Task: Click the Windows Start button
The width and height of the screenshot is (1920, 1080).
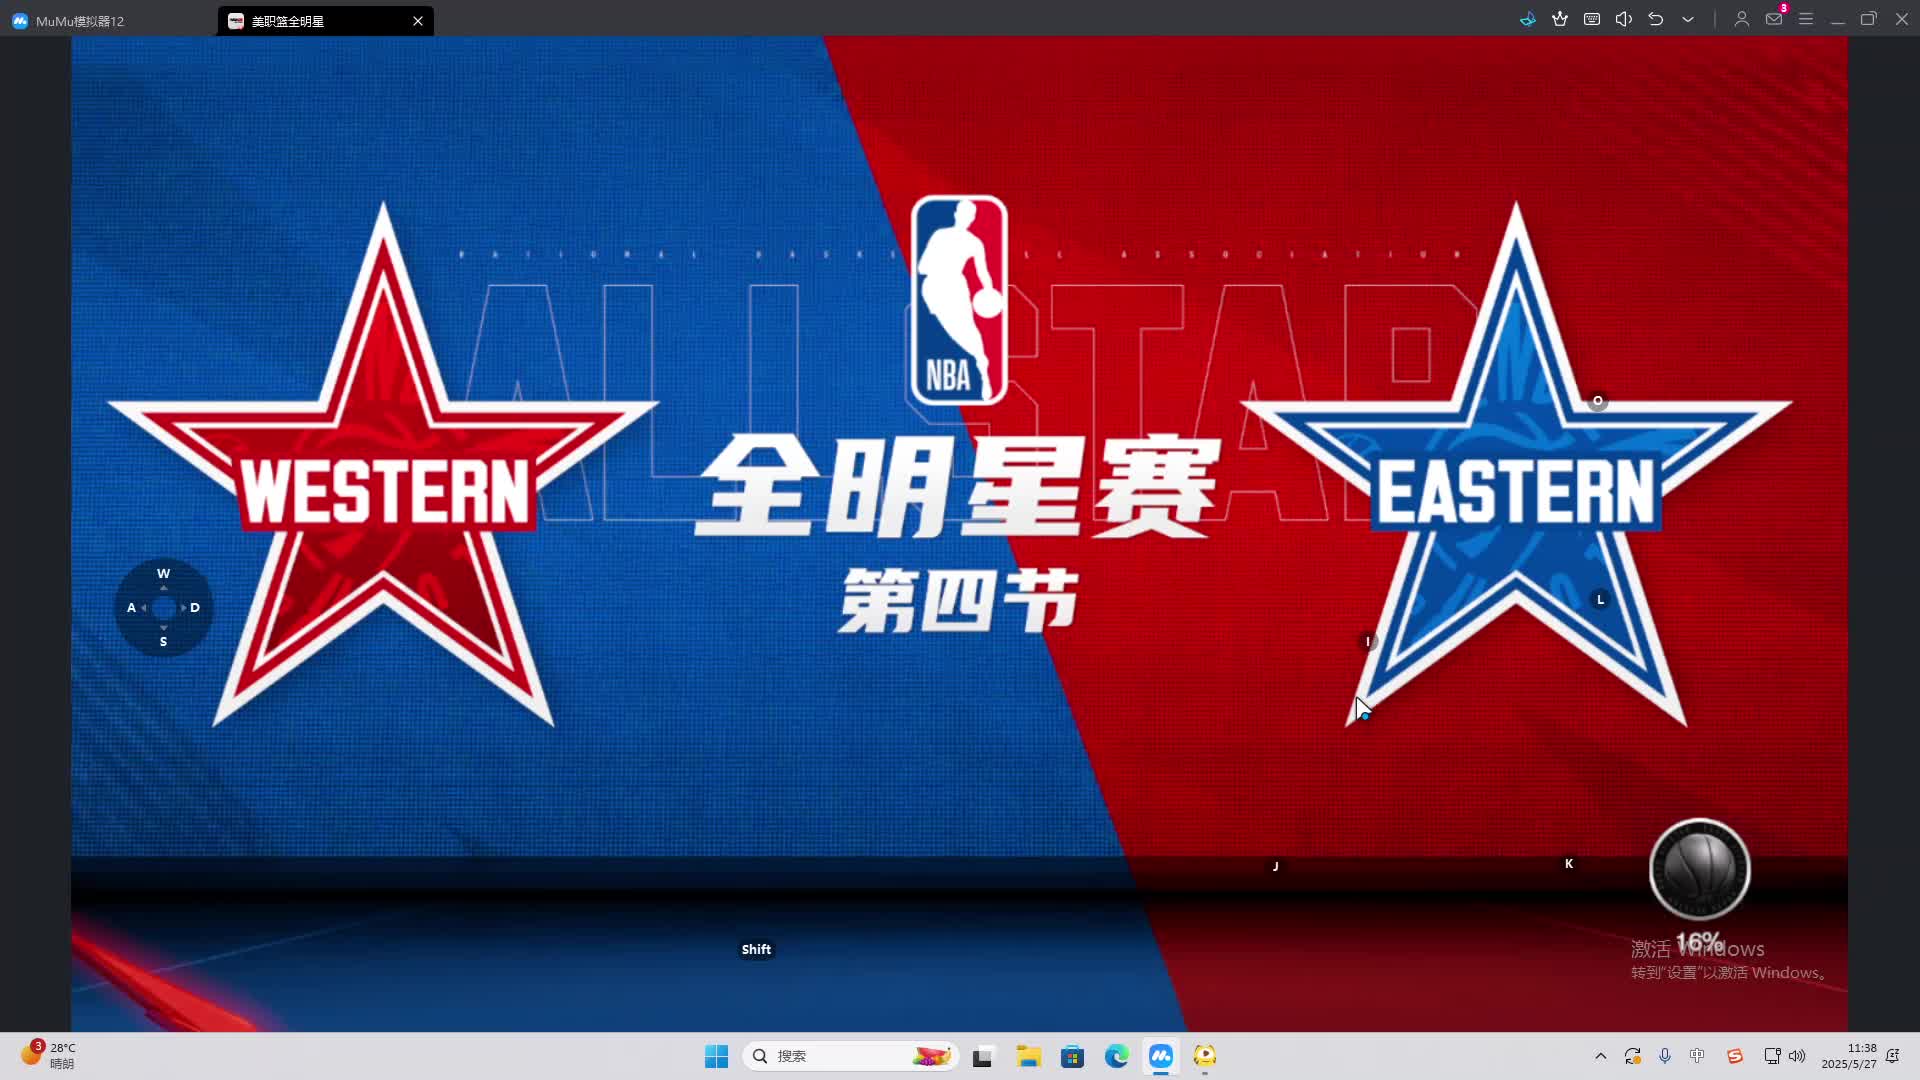Action: [716, 1056]
